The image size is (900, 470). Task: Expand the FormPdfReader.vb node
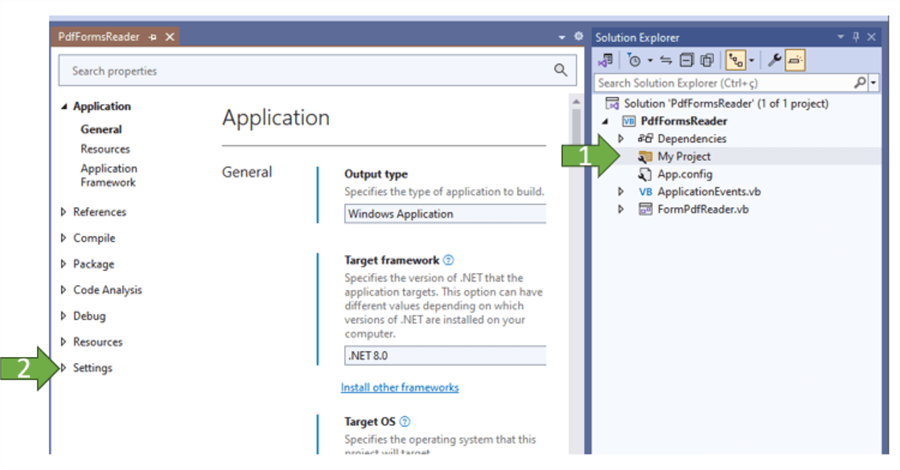pyautogui.click(x=620, y=209)
